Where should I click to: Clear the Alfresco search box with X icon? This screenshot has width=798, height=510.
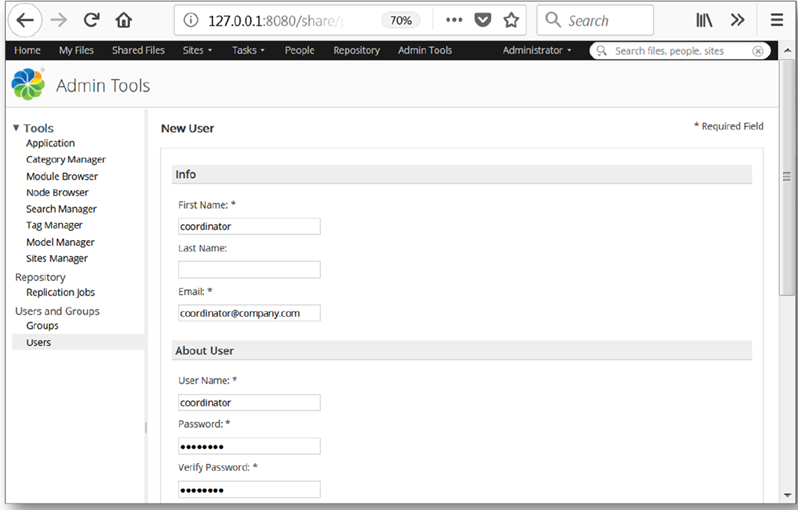[x=757, y=51]
